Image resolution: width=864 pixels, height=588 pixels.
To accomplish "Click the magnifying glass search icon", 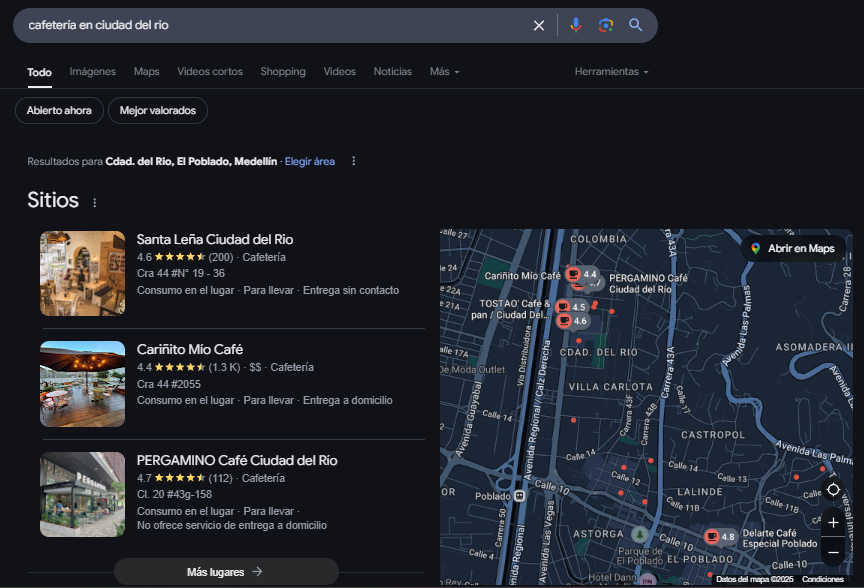I will [635, 25].
